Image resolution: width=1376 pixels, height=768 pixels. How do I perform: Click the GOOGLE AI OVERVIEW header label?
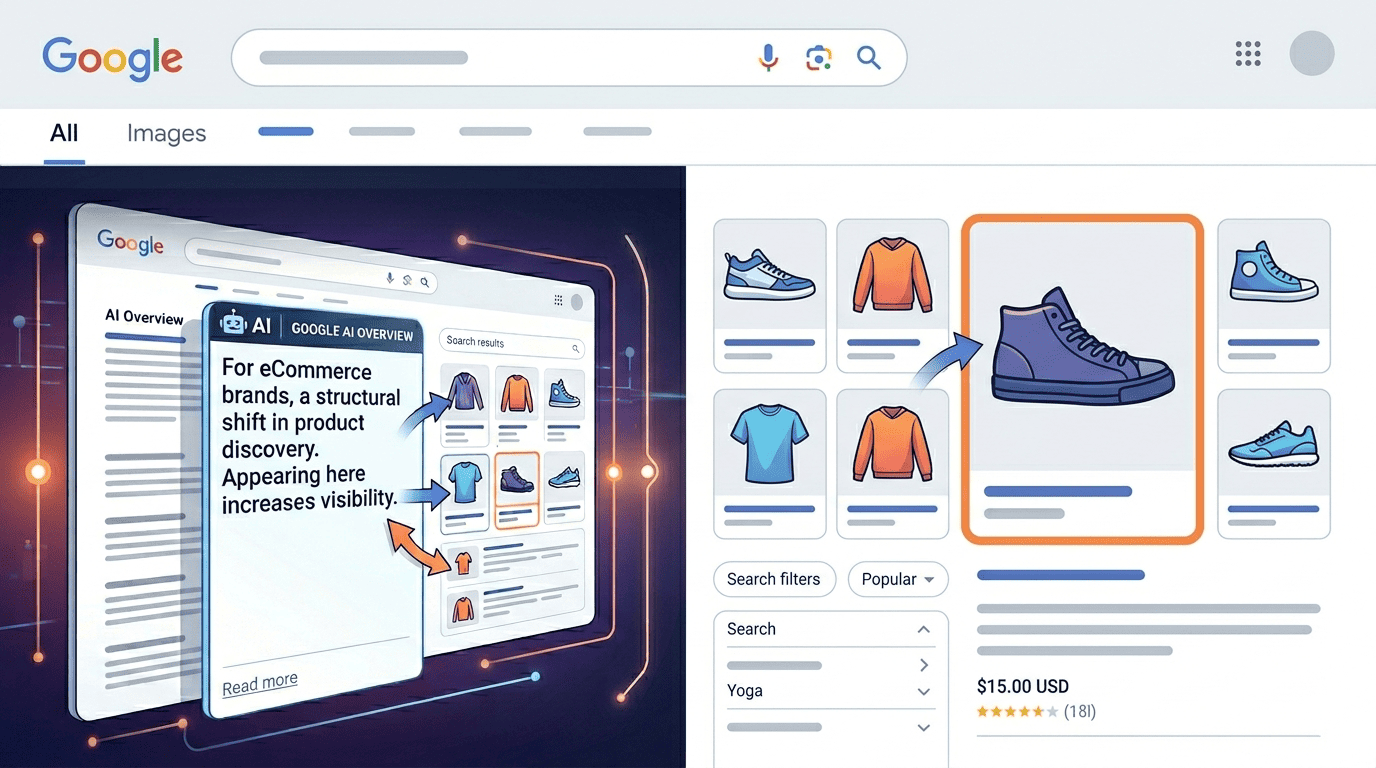tap(352, 332)
